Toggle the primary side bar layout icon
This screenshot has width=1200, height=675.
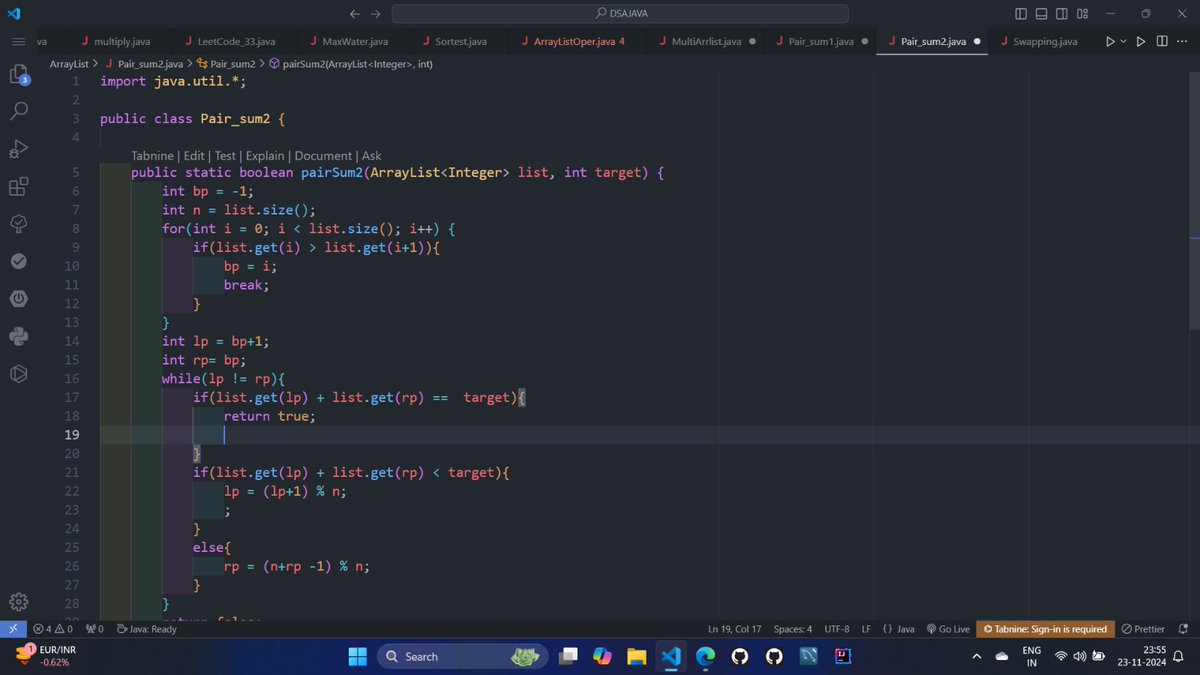(1021, 14)
